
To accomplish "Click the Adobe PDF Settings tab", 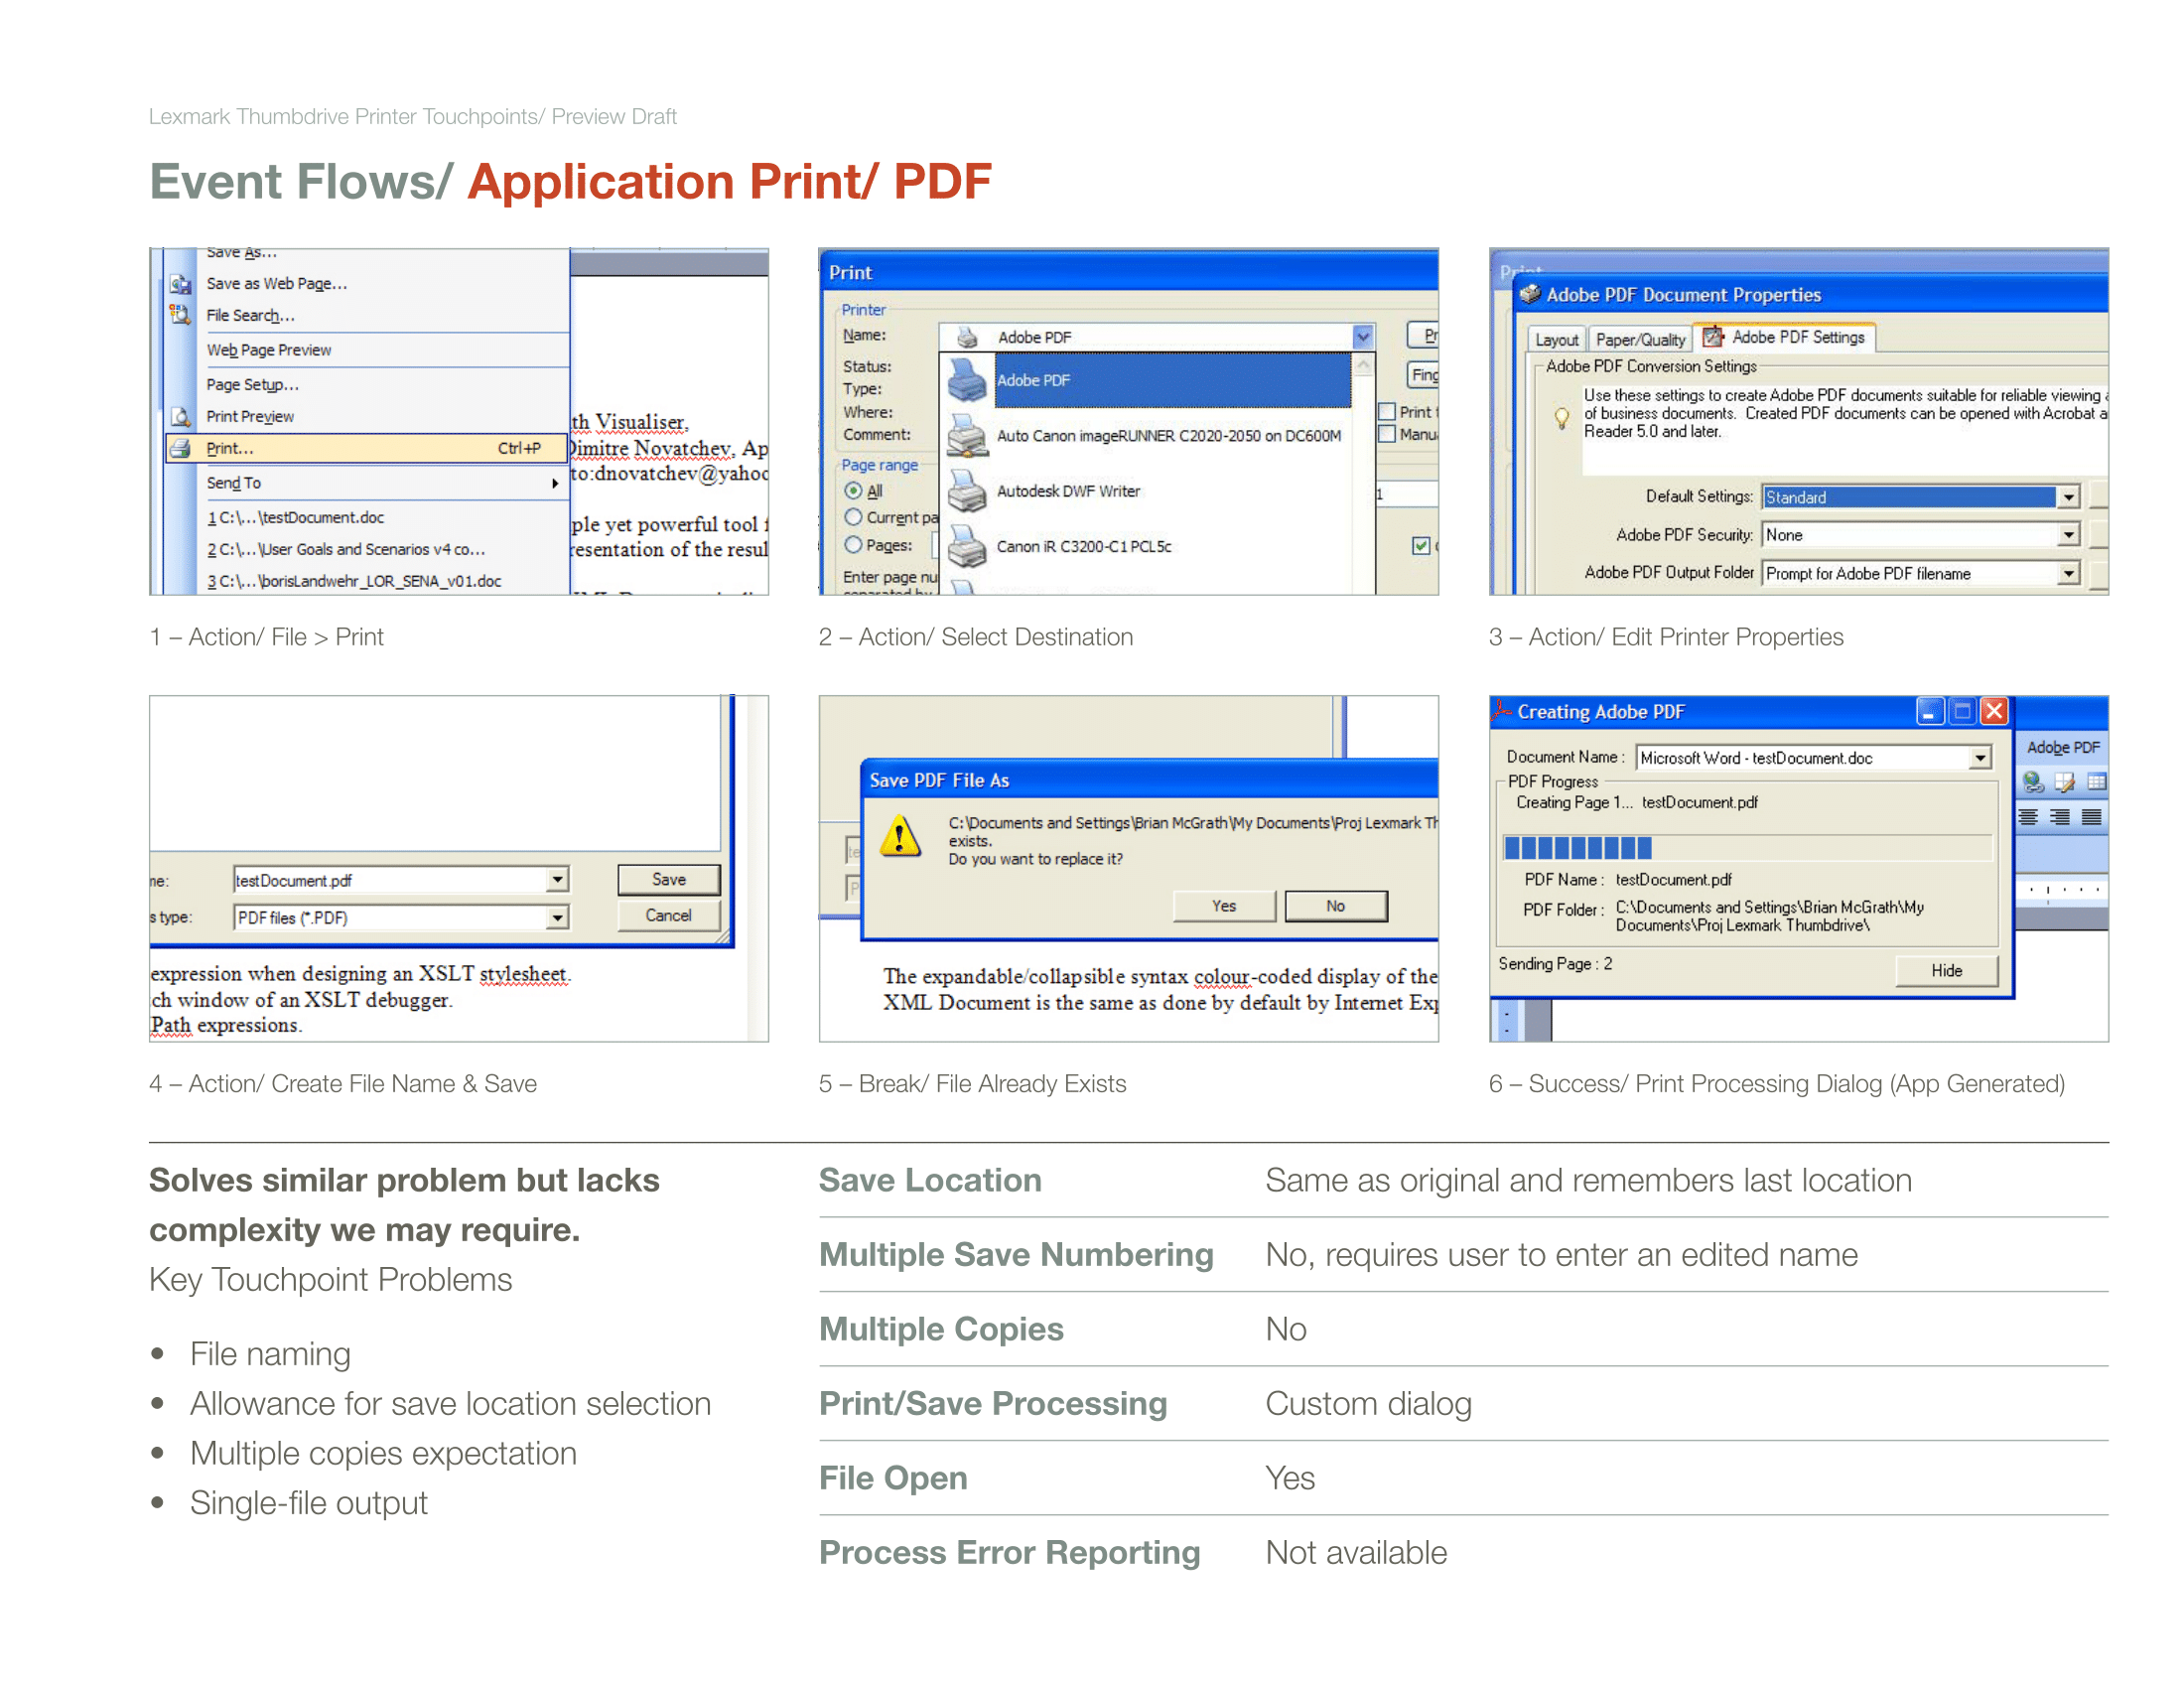I will tap(1785, 338).
